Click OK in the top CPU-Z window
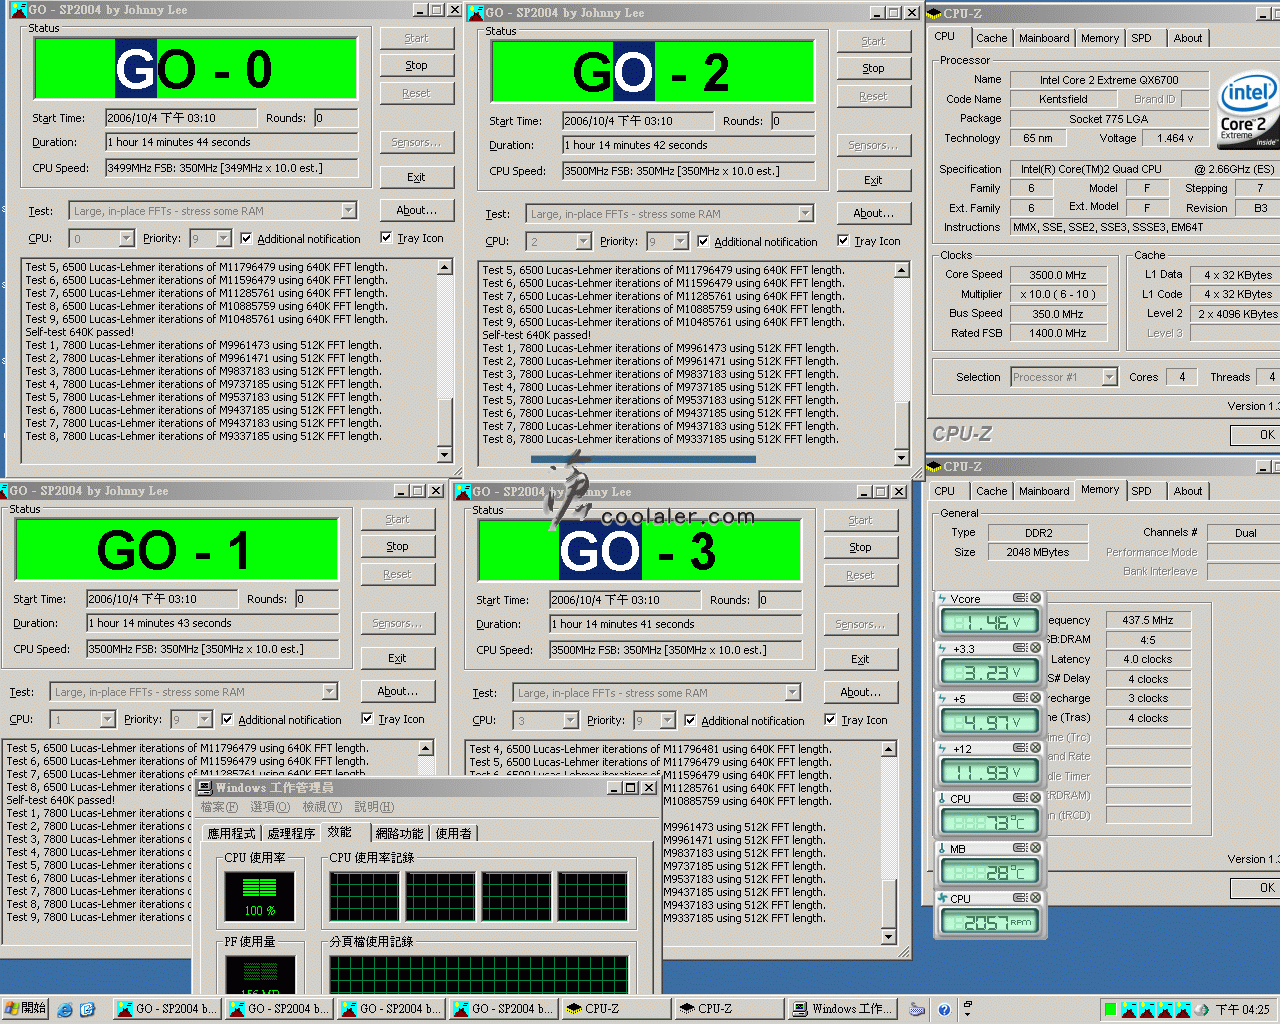 1256,435
